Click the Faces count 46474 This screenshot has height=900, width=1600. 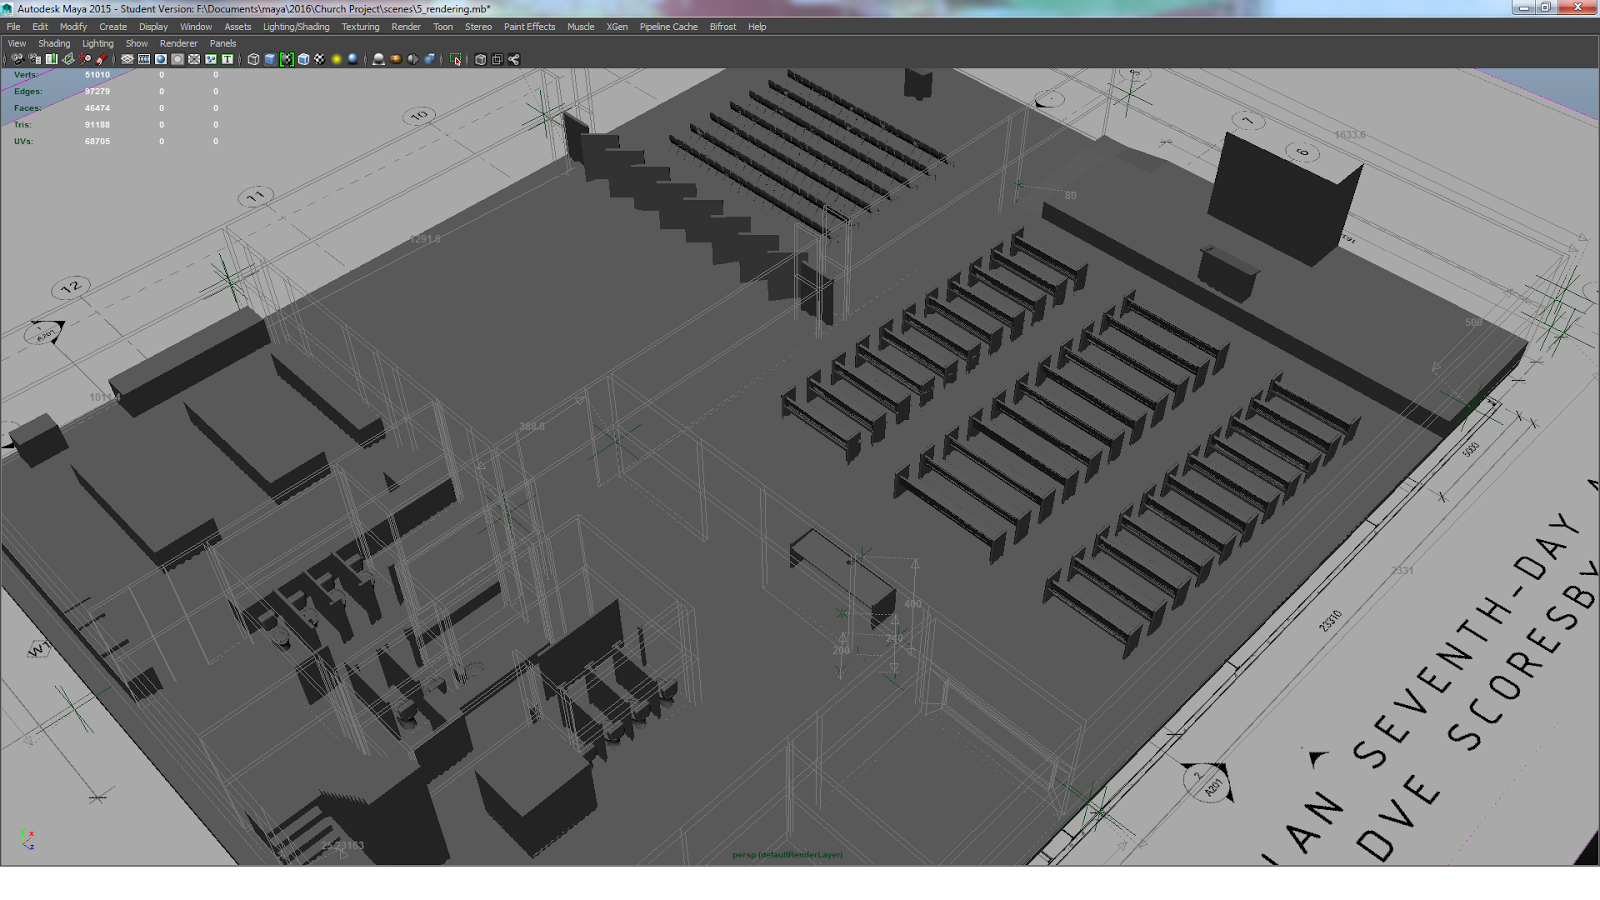pos(97,108)
